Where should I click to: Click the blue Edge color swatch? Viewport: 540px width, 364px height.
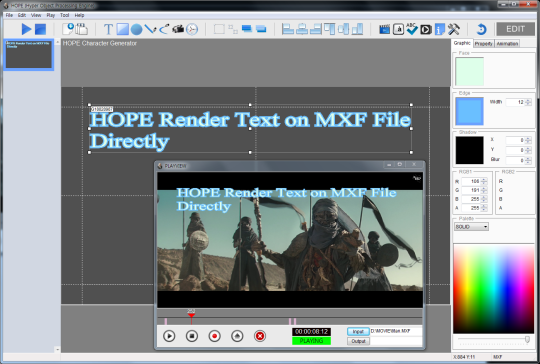[x=469, y=111]
